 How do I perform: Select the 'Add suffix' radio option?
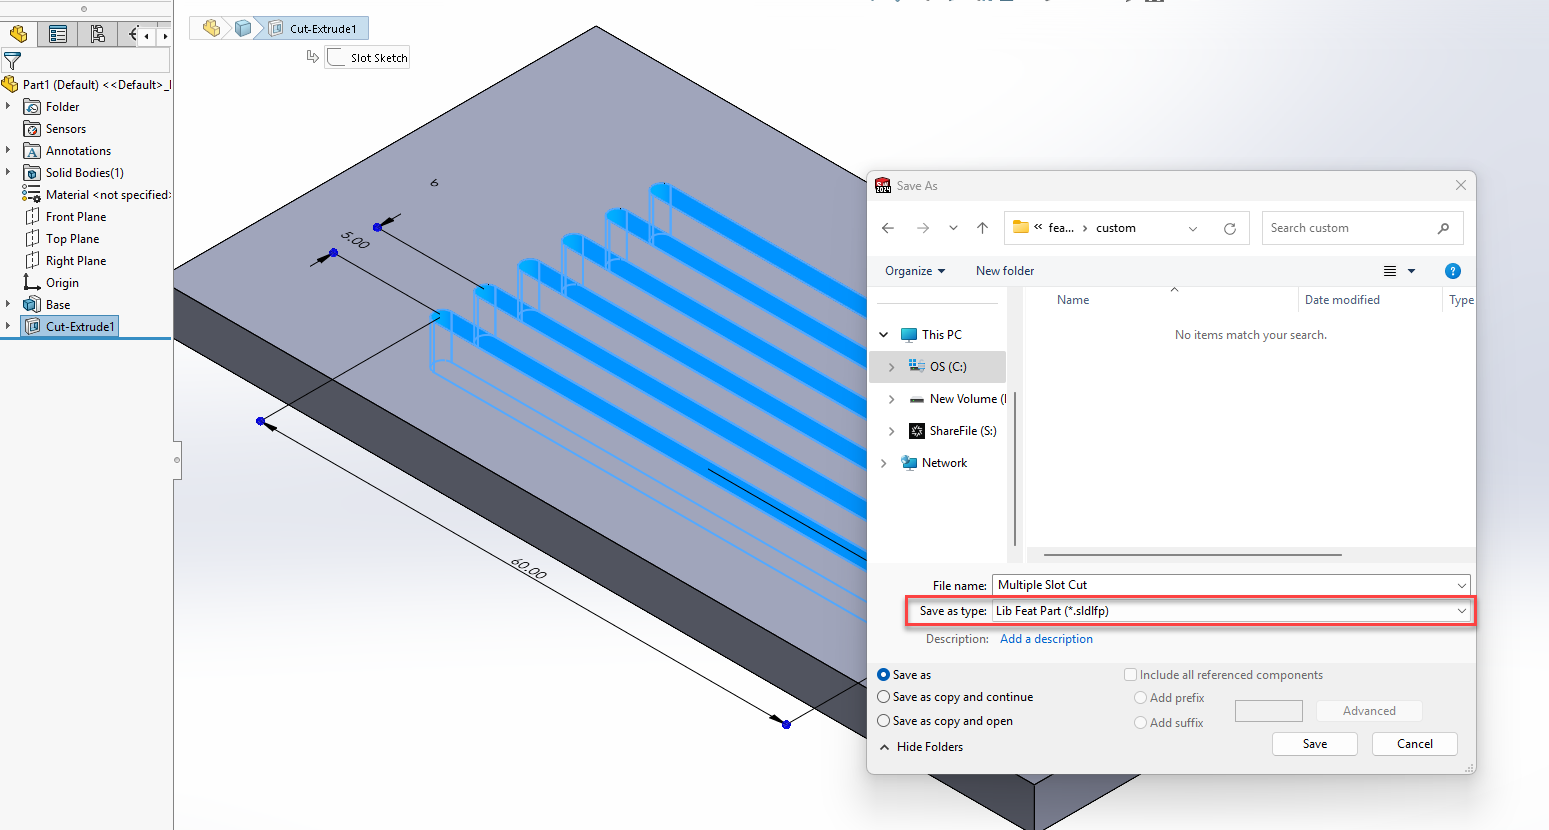1140,723
